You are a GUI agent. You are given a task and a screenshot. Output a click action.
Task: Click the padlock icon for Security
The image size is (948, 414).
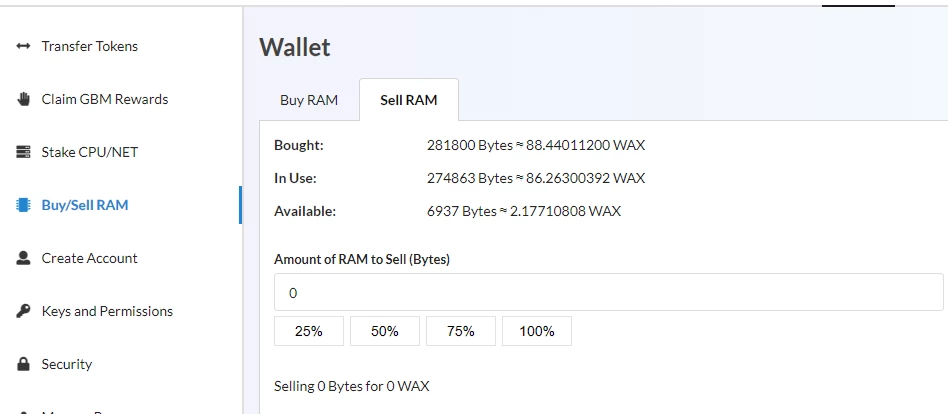23,364
